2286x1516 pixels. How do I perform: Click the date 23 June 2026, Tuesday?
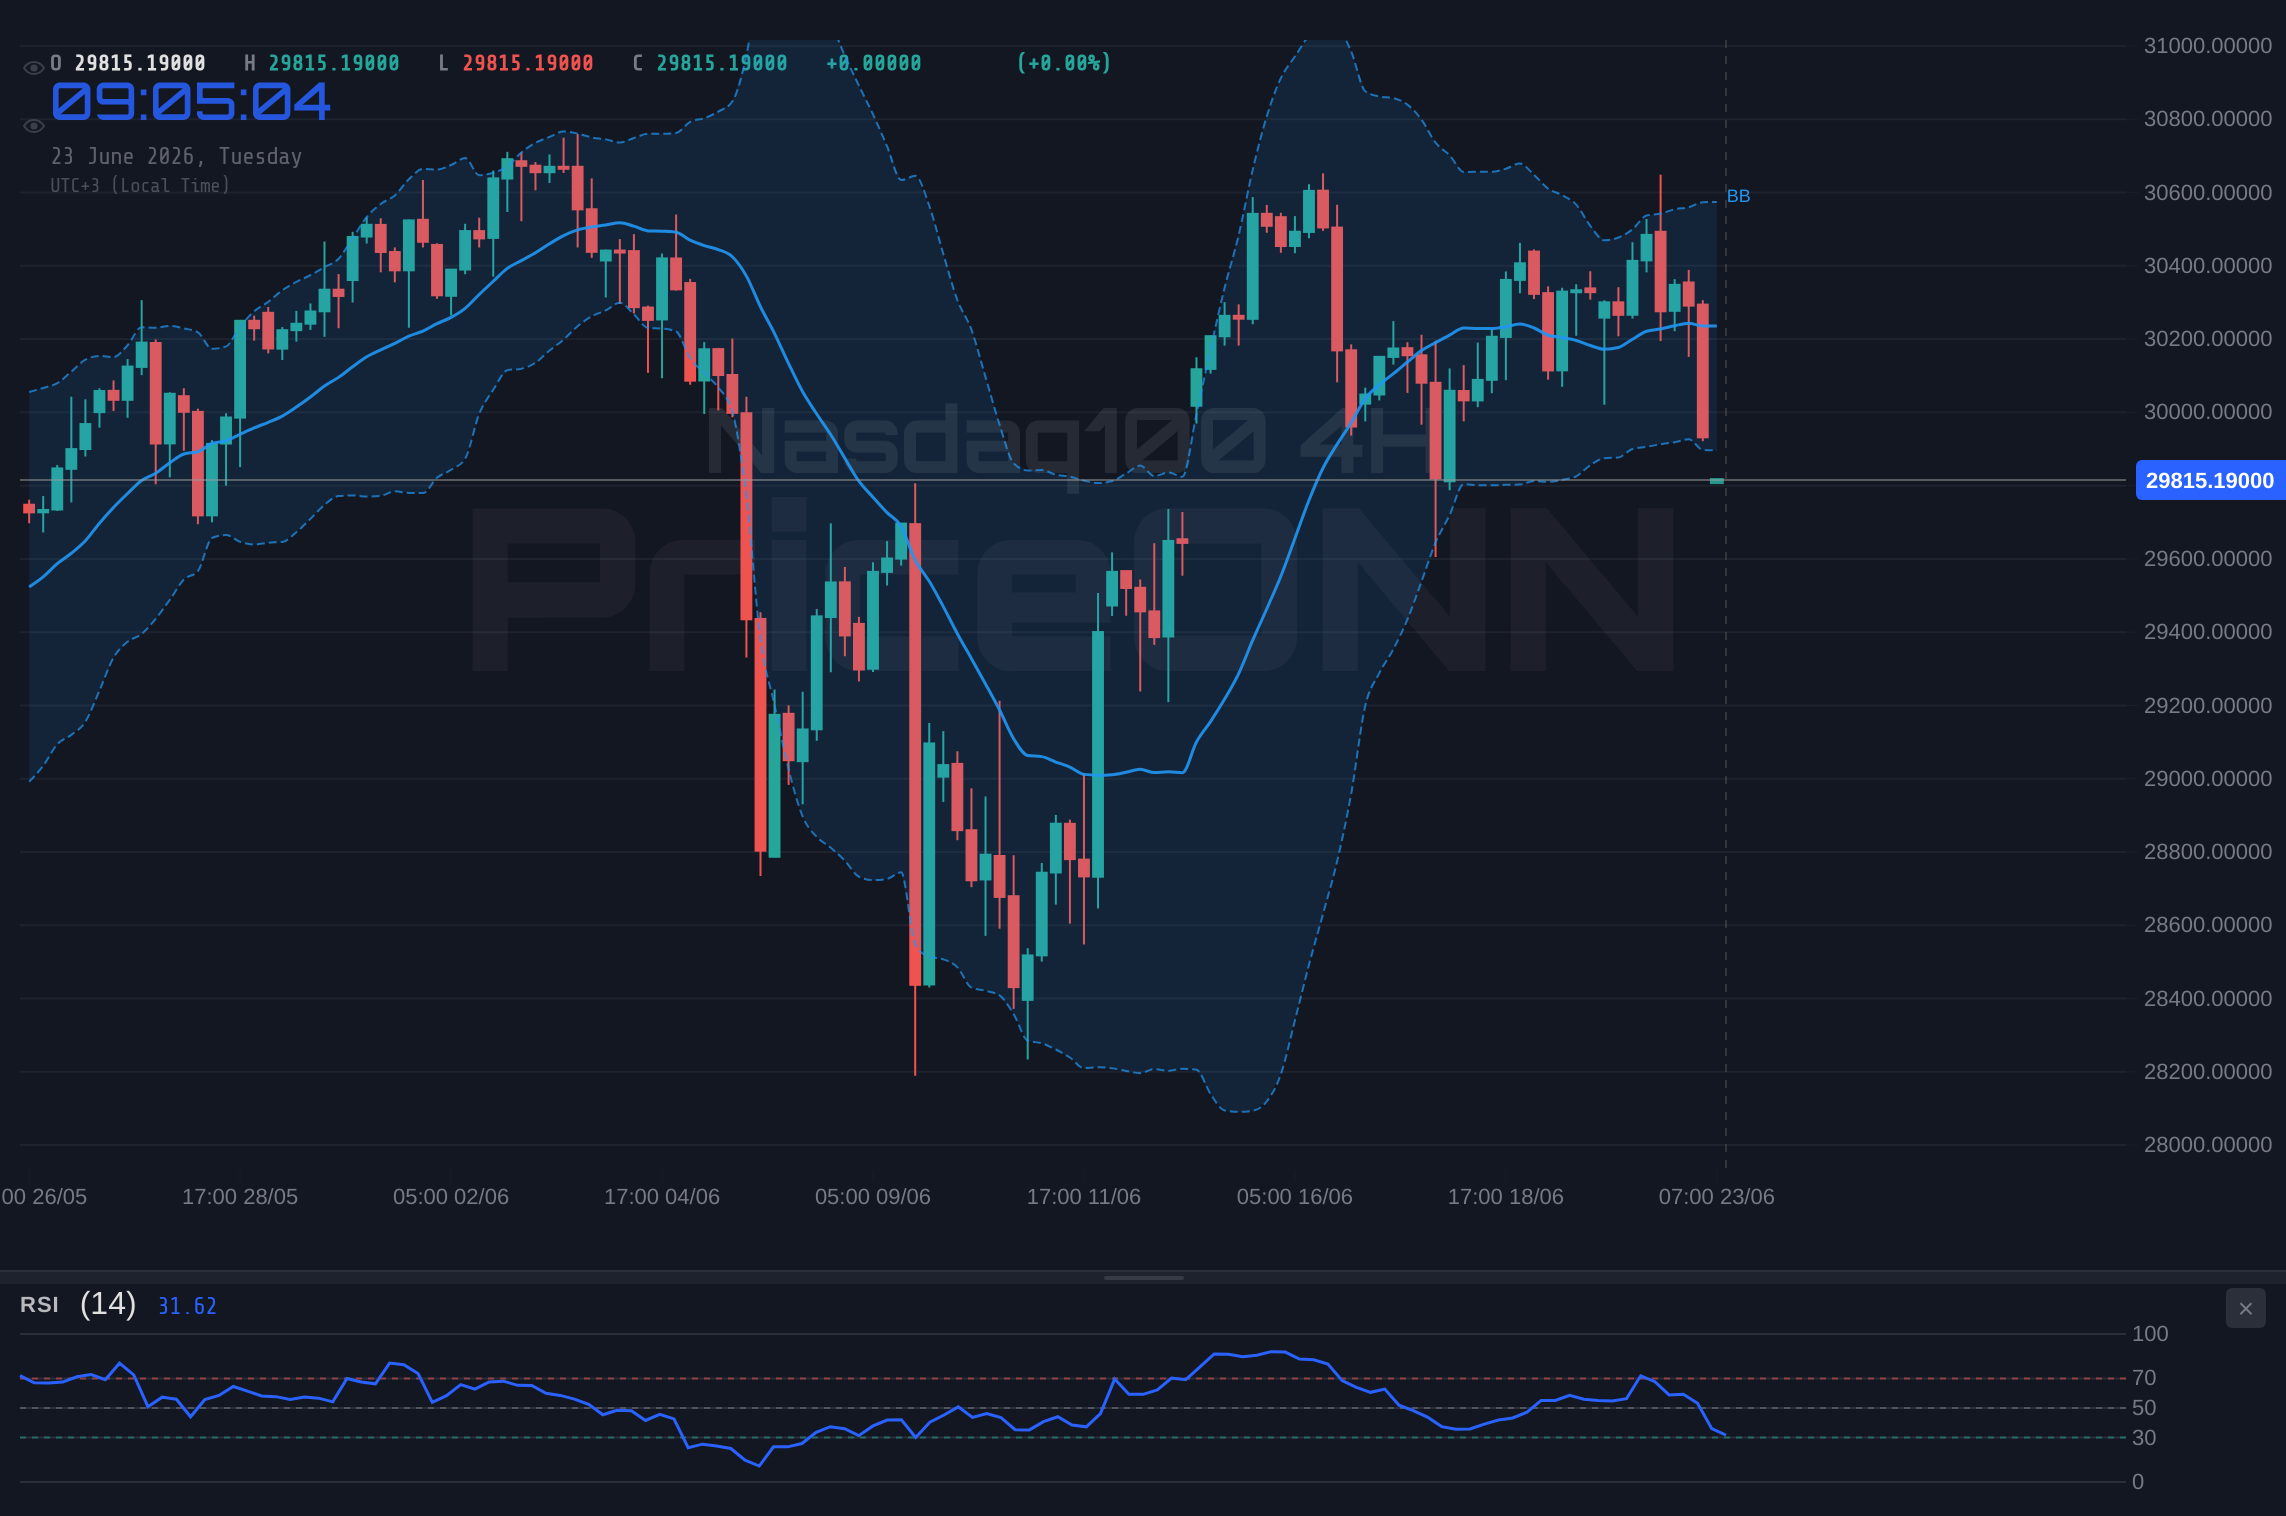coord(176,156)
